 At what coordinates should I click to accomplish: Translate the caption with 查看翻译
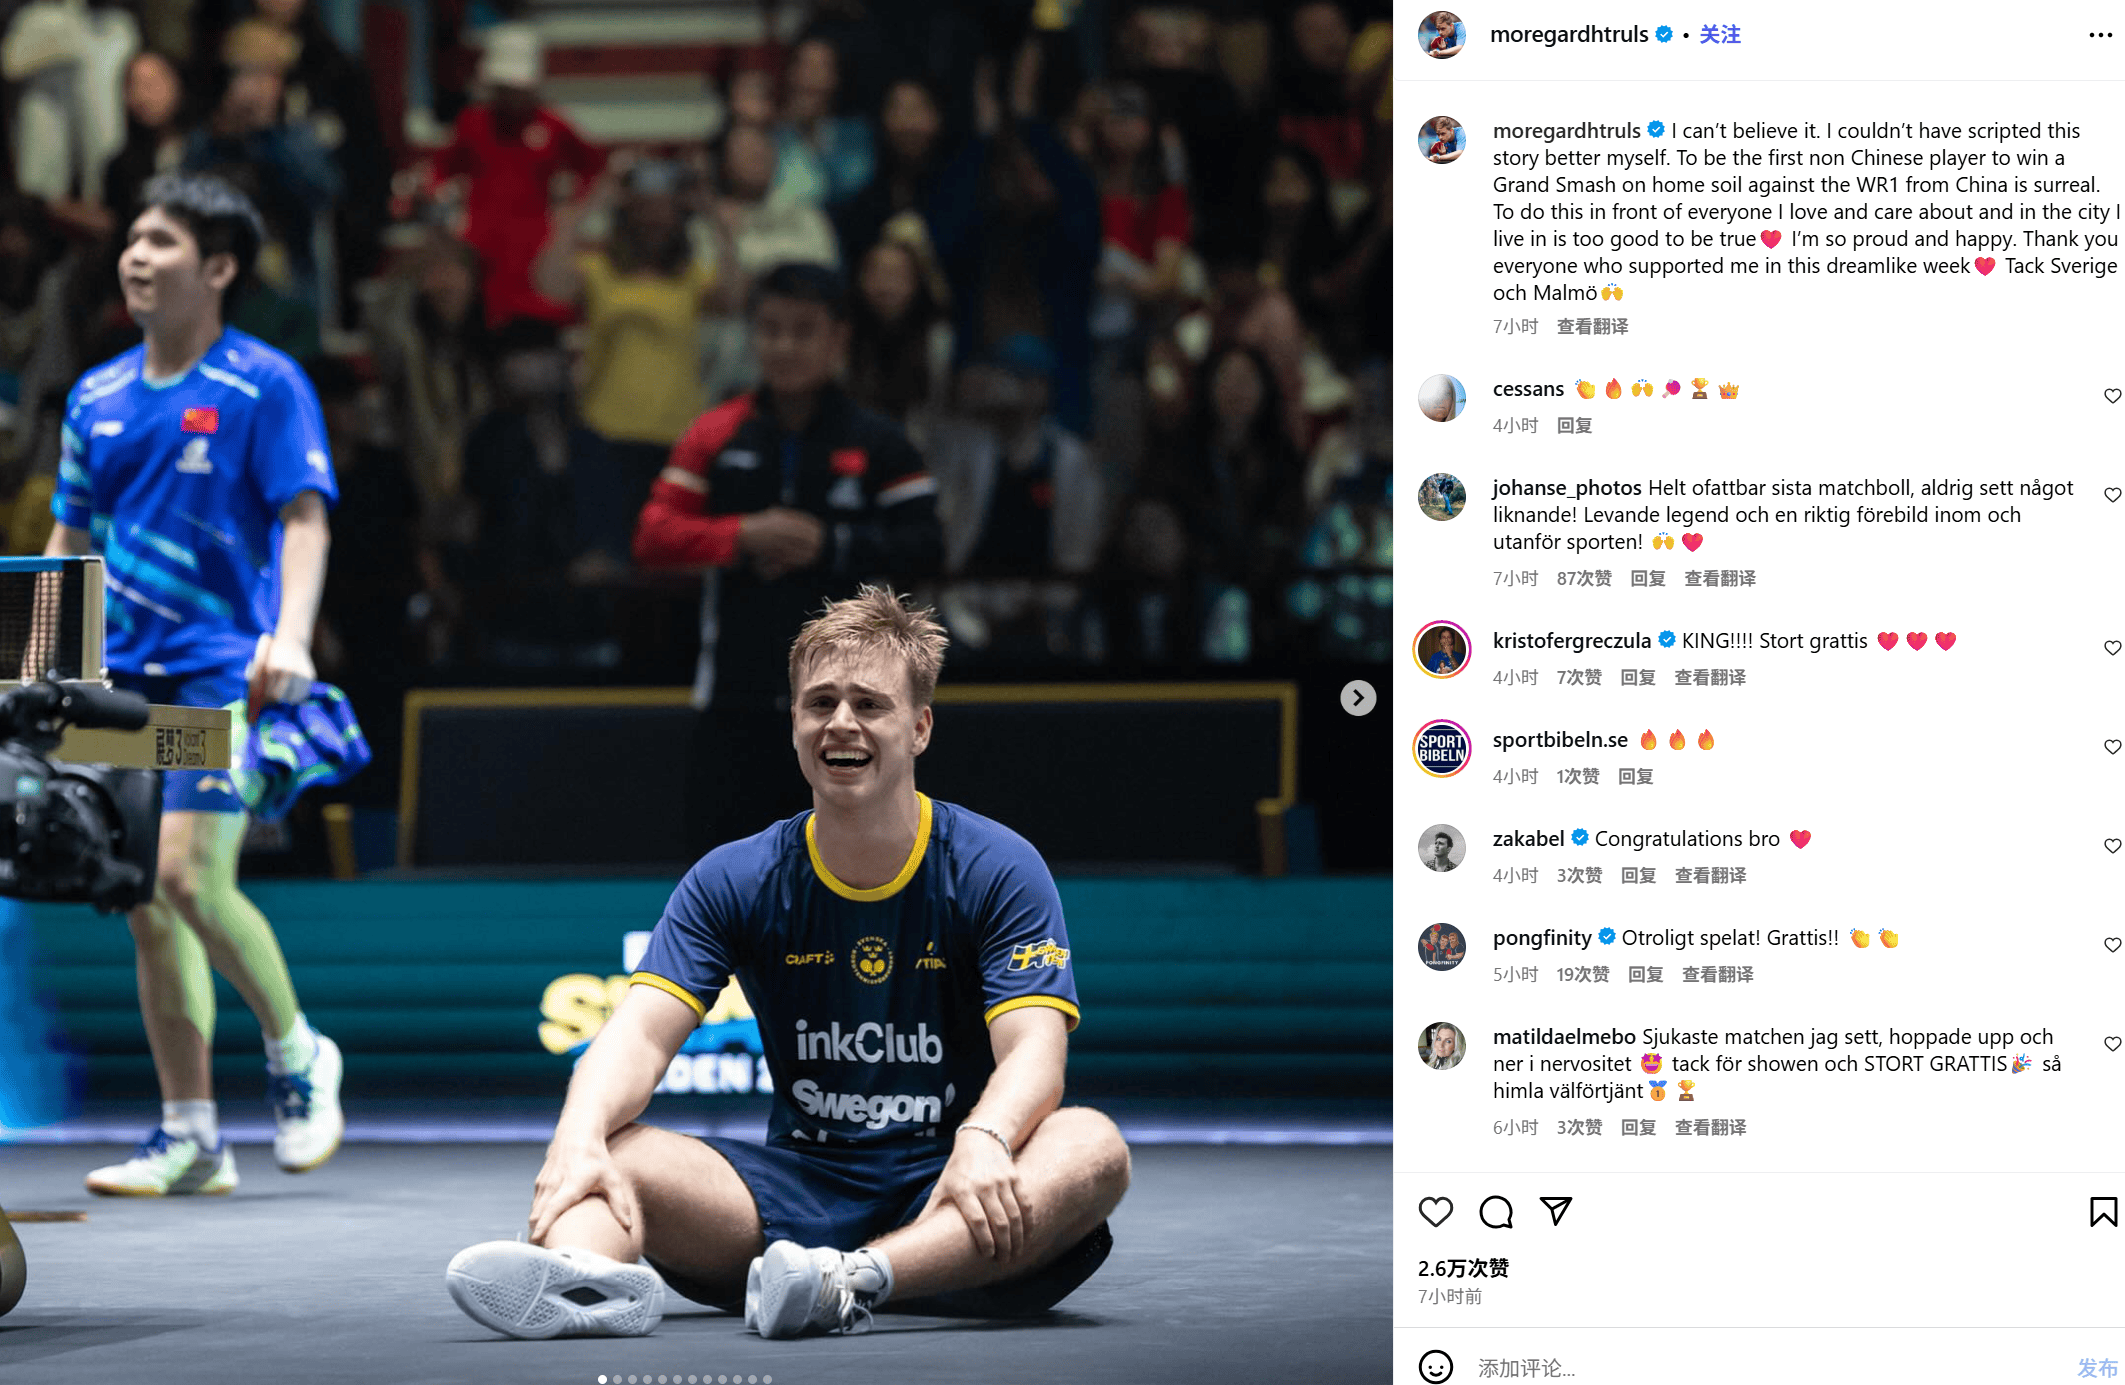coord(1592,327)
